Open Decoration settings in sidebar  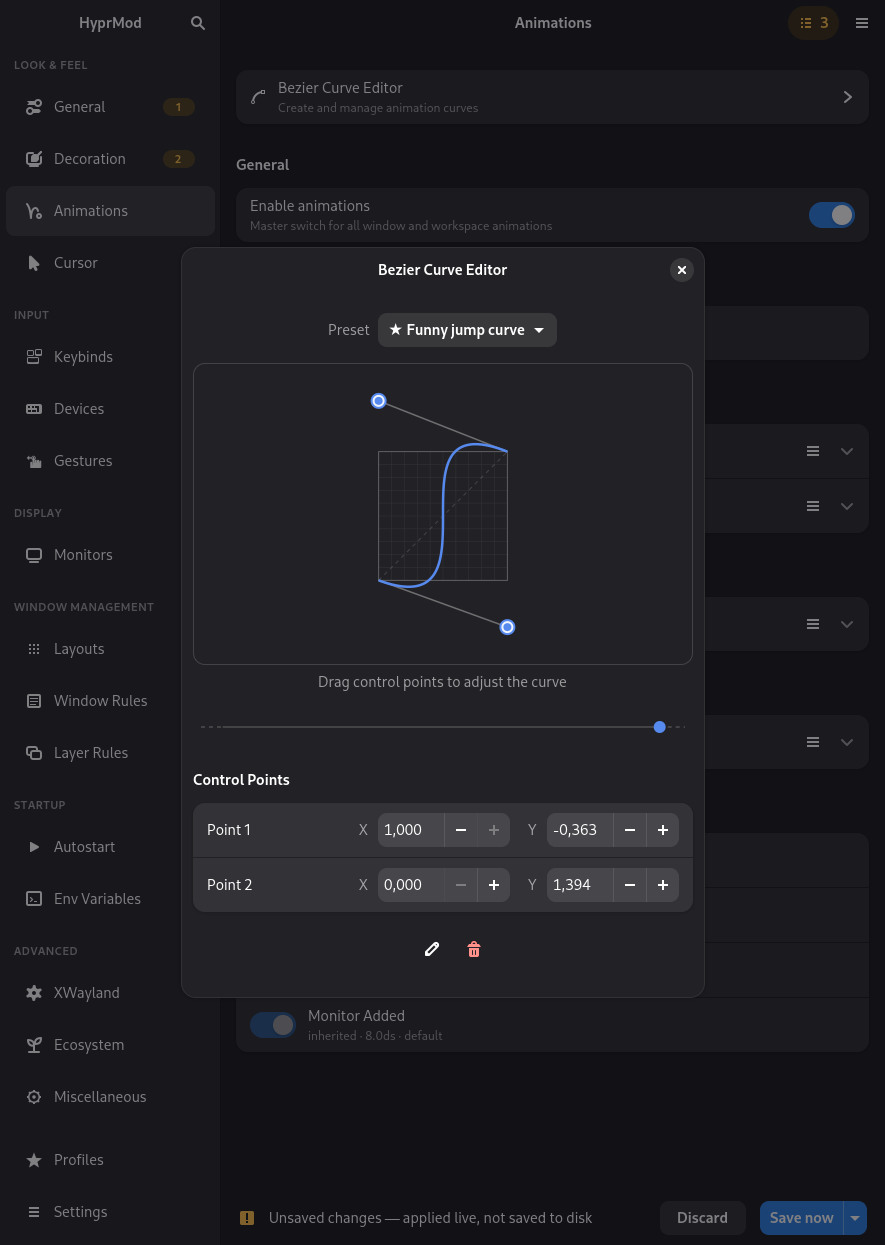click(x=110, y=159)
